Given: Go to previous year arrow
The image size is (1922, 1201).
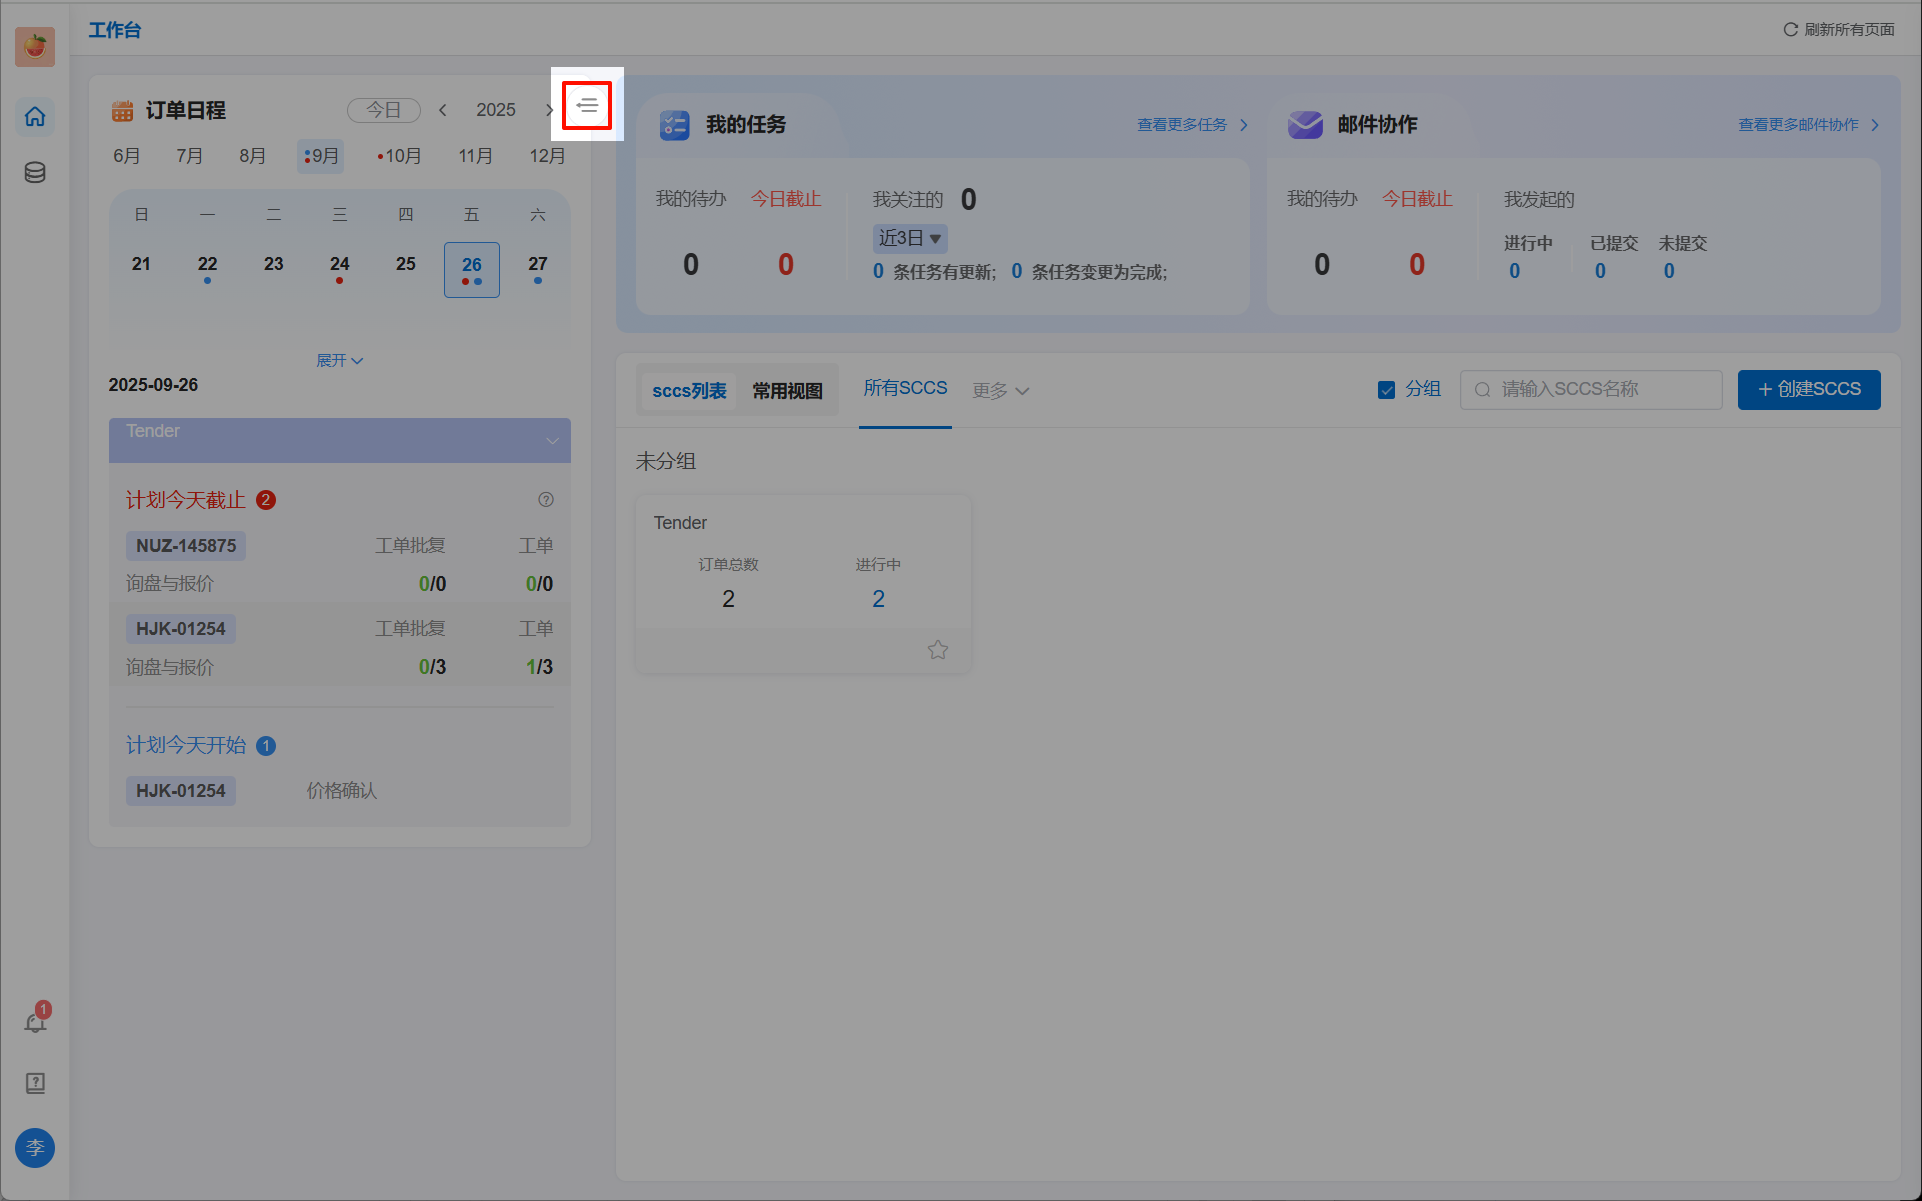Looking at the screenshot, I should click(x=443, y=110).
